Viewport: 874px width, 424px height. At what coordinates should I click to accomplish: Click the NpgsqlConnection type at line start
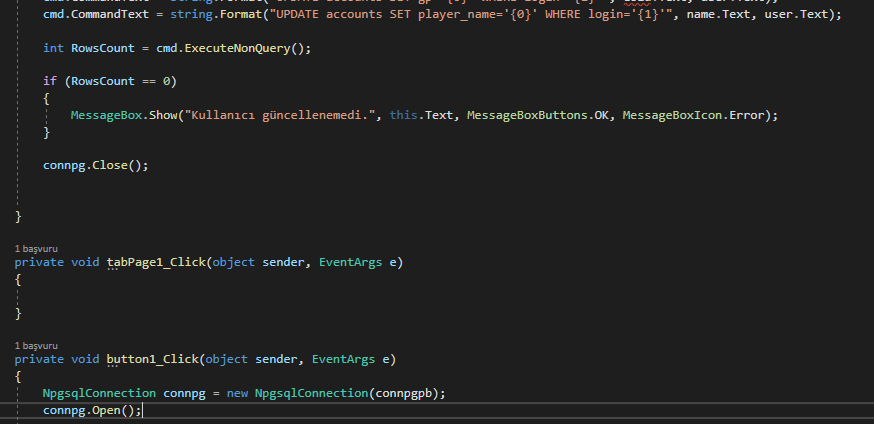click(x=99, y=393)
